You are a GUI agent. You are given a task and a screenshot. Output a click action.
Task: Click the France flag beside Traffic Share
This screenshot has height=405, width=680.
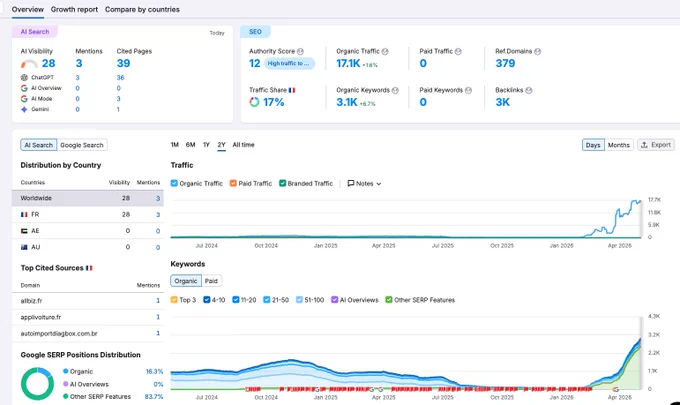click(292, 90)
